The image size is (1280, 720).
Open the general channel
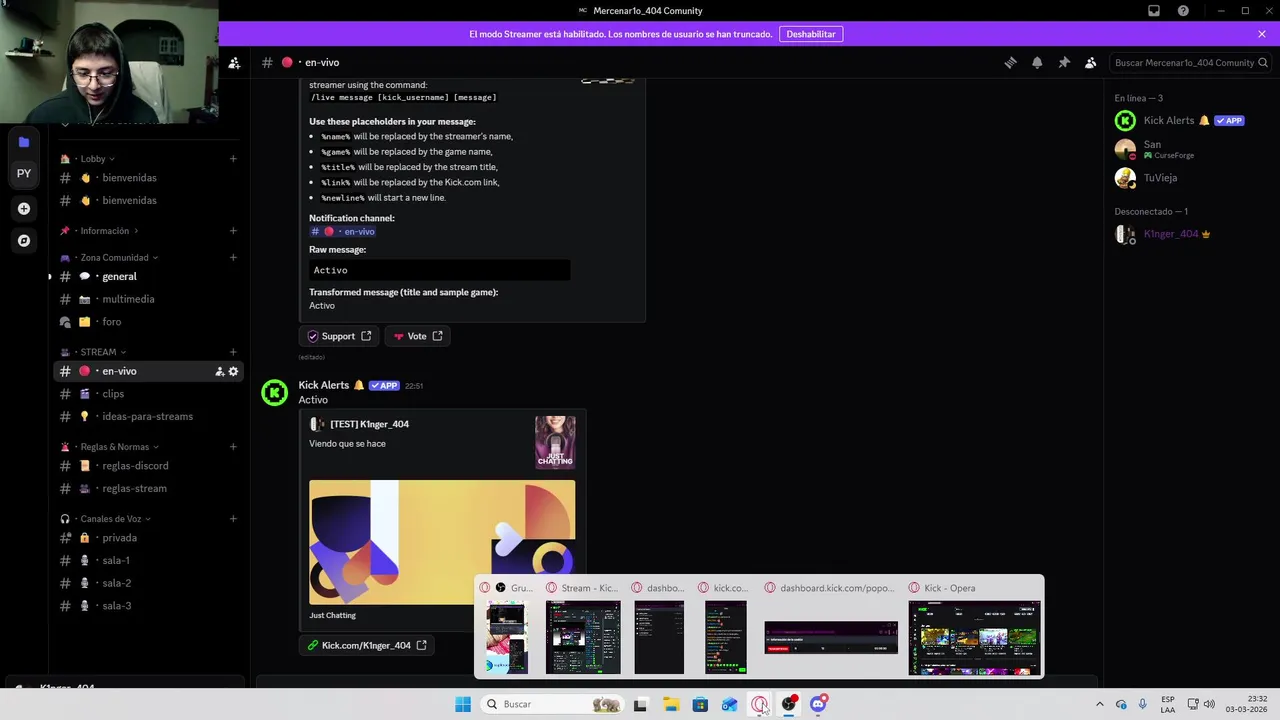[x=148, y=276]
